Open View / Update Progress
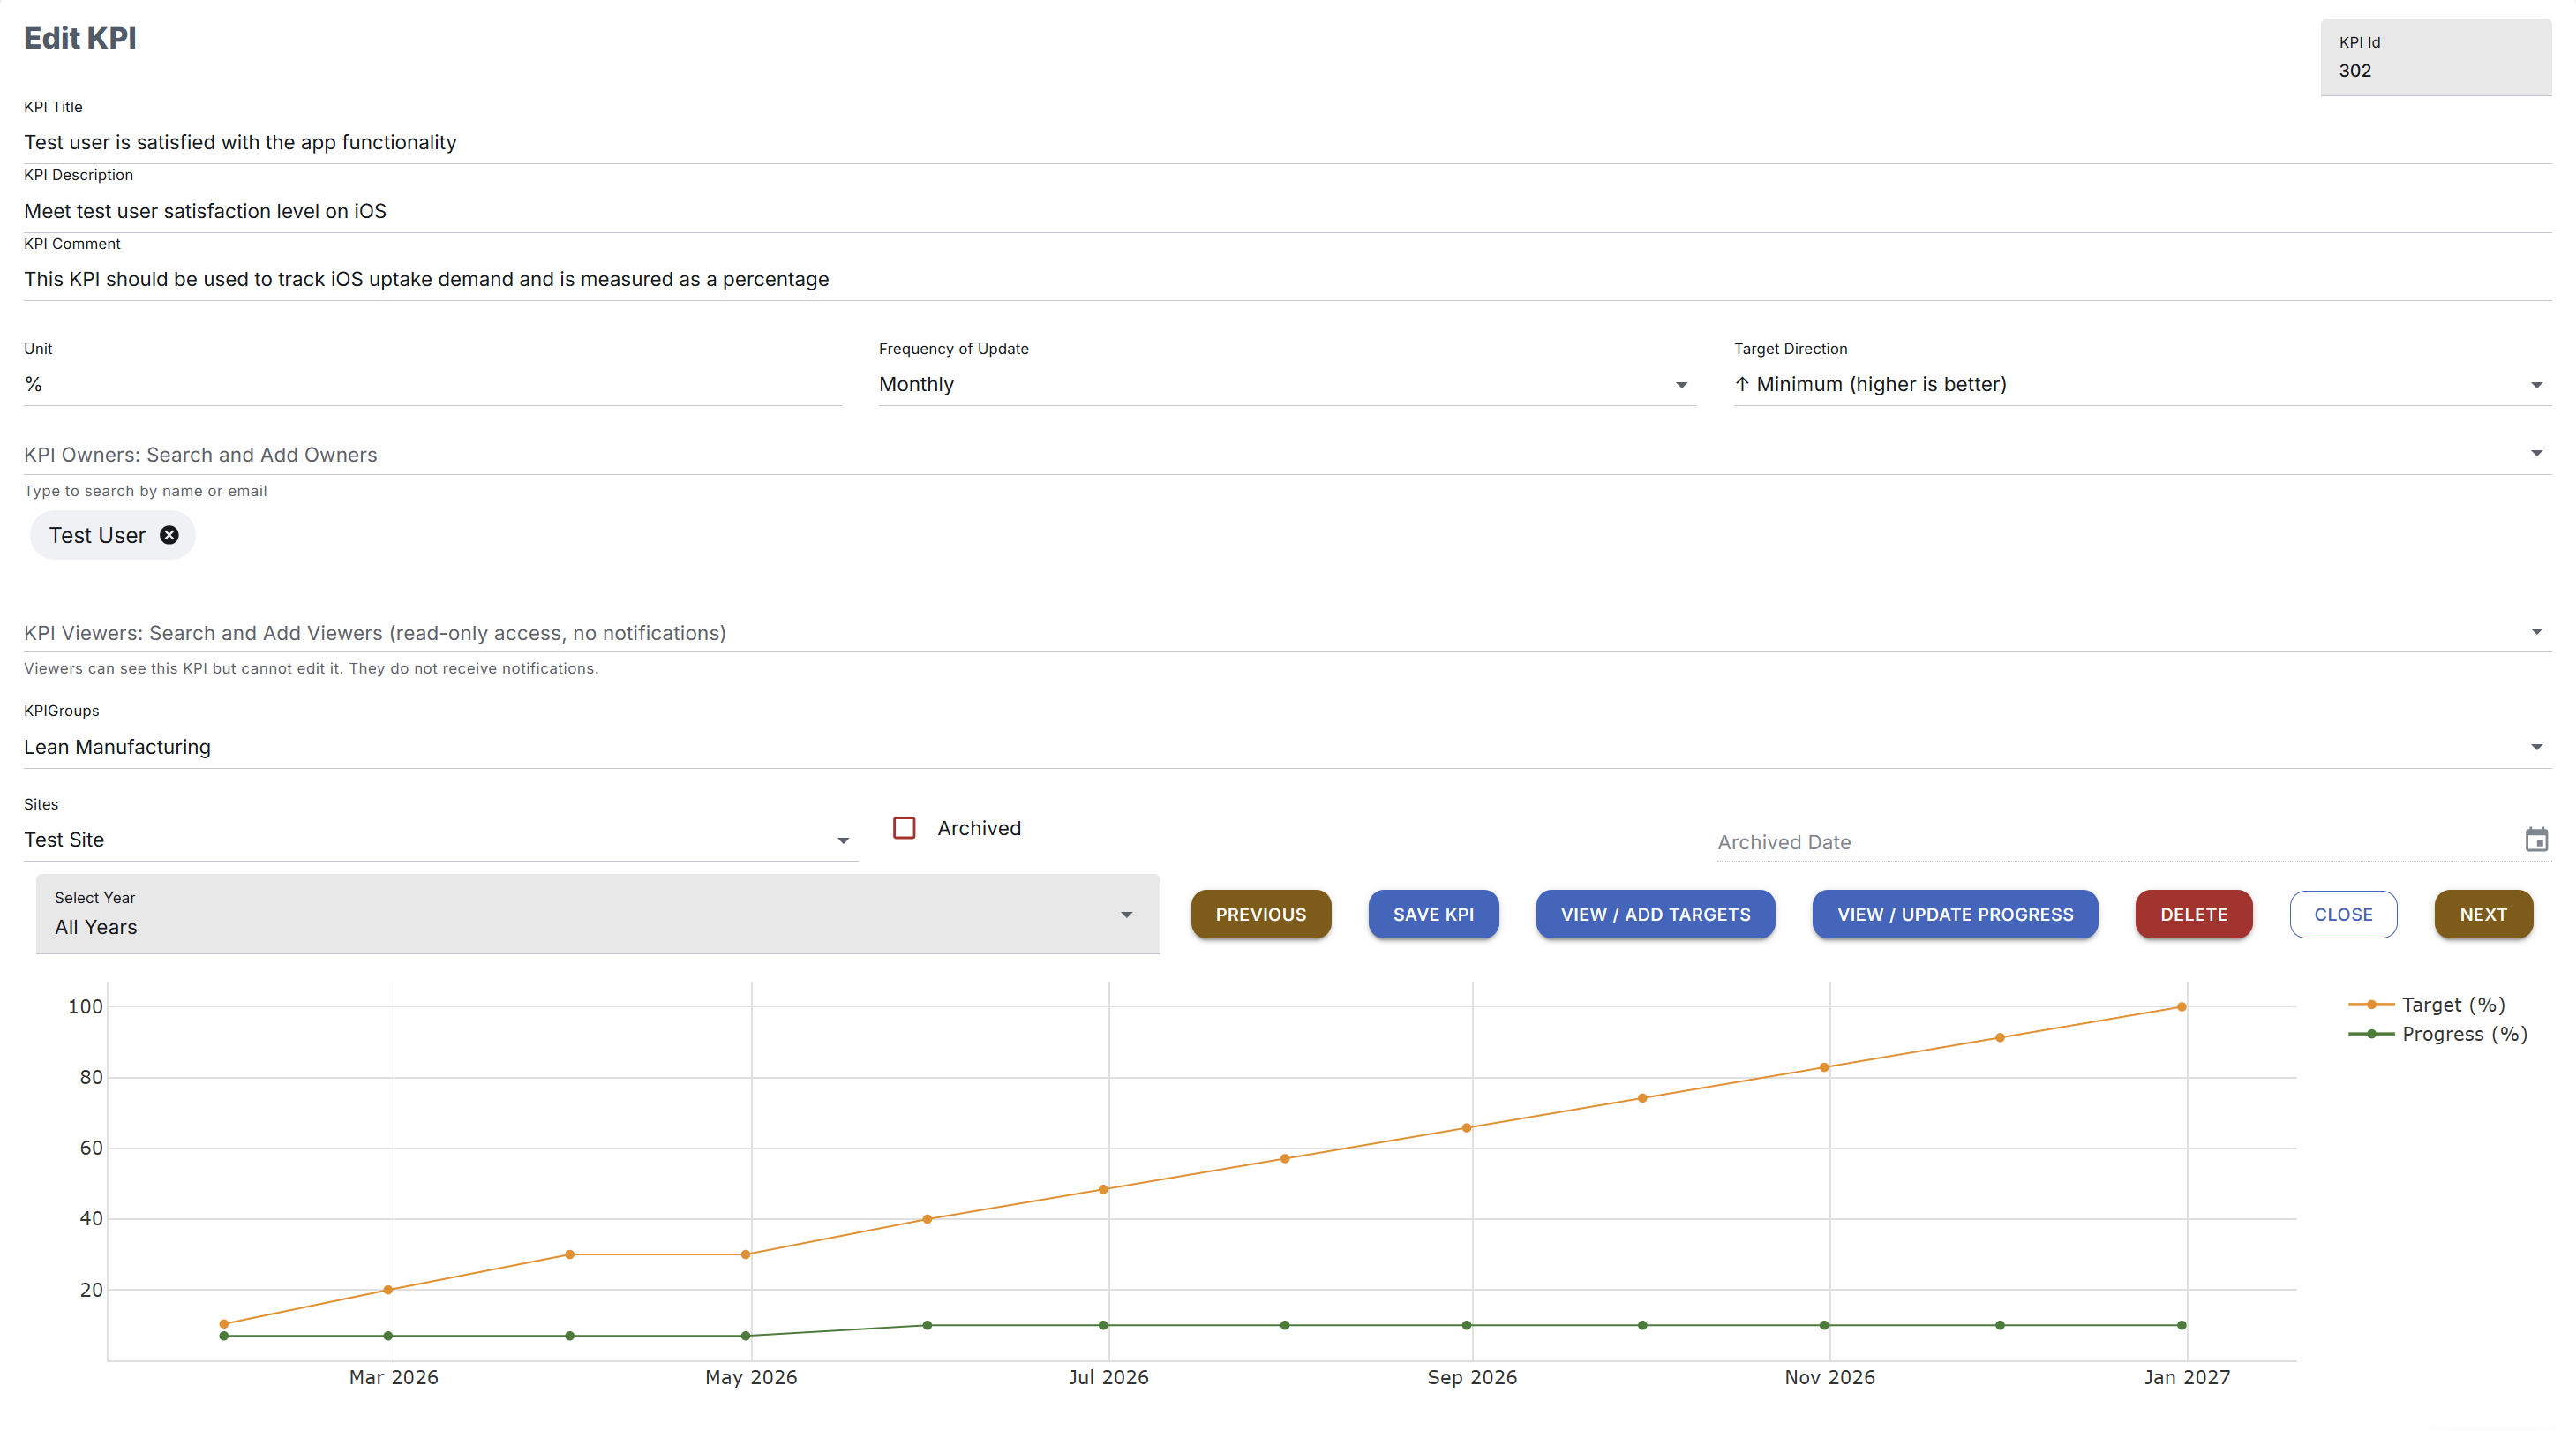Screen dimensions: 2576x1431 tap(1954, 914)
